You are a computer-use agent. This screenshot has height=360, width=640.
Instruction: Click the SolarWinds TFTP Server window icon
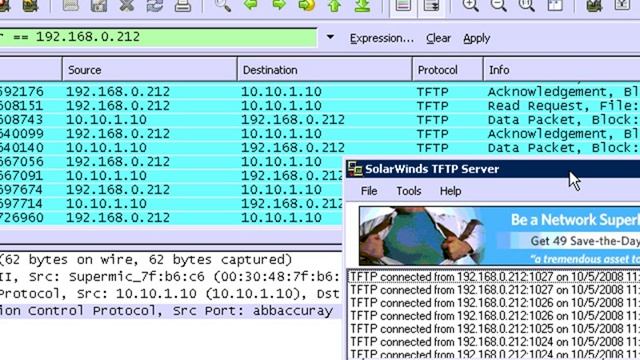coord(355,169)
